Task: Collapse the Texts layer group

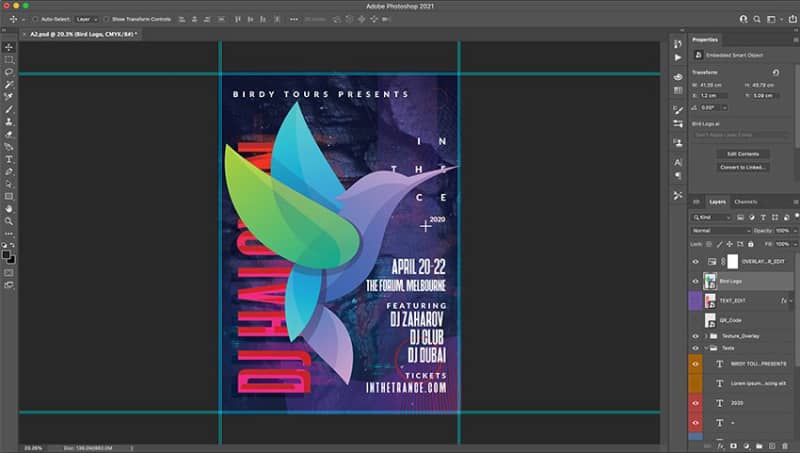Action: point(706,348)
